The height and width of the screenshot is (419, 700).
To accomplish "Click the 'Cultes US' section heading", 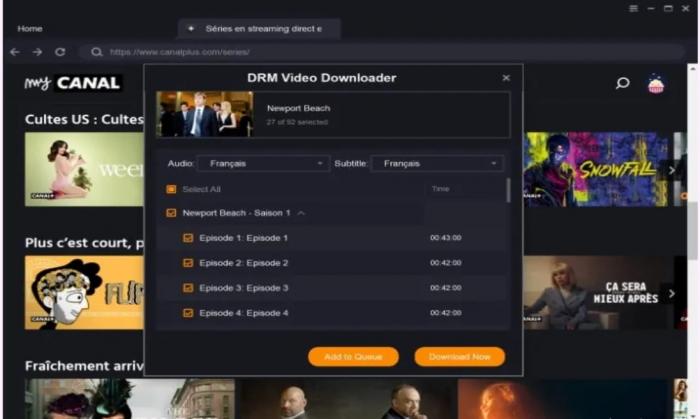I will [84, 119].
